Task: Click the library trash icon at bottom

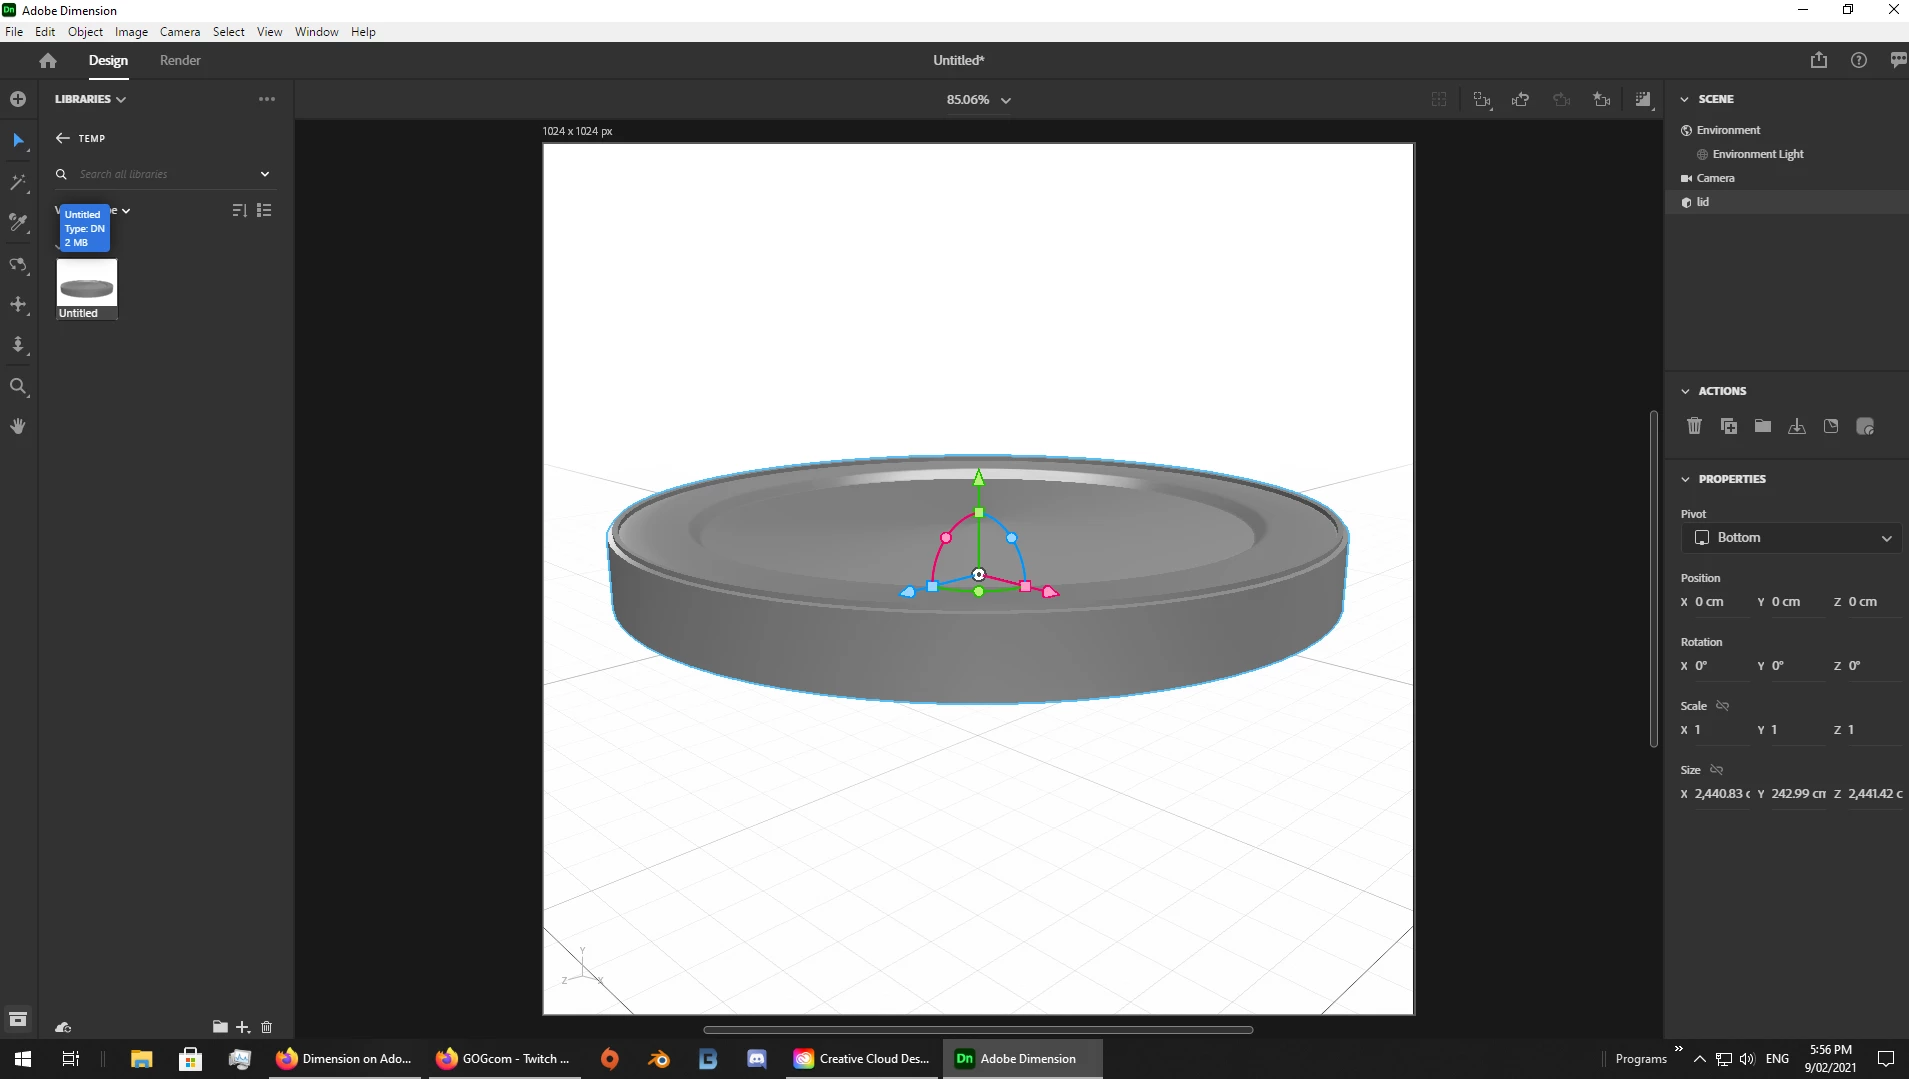Action: click(267, 1027)
